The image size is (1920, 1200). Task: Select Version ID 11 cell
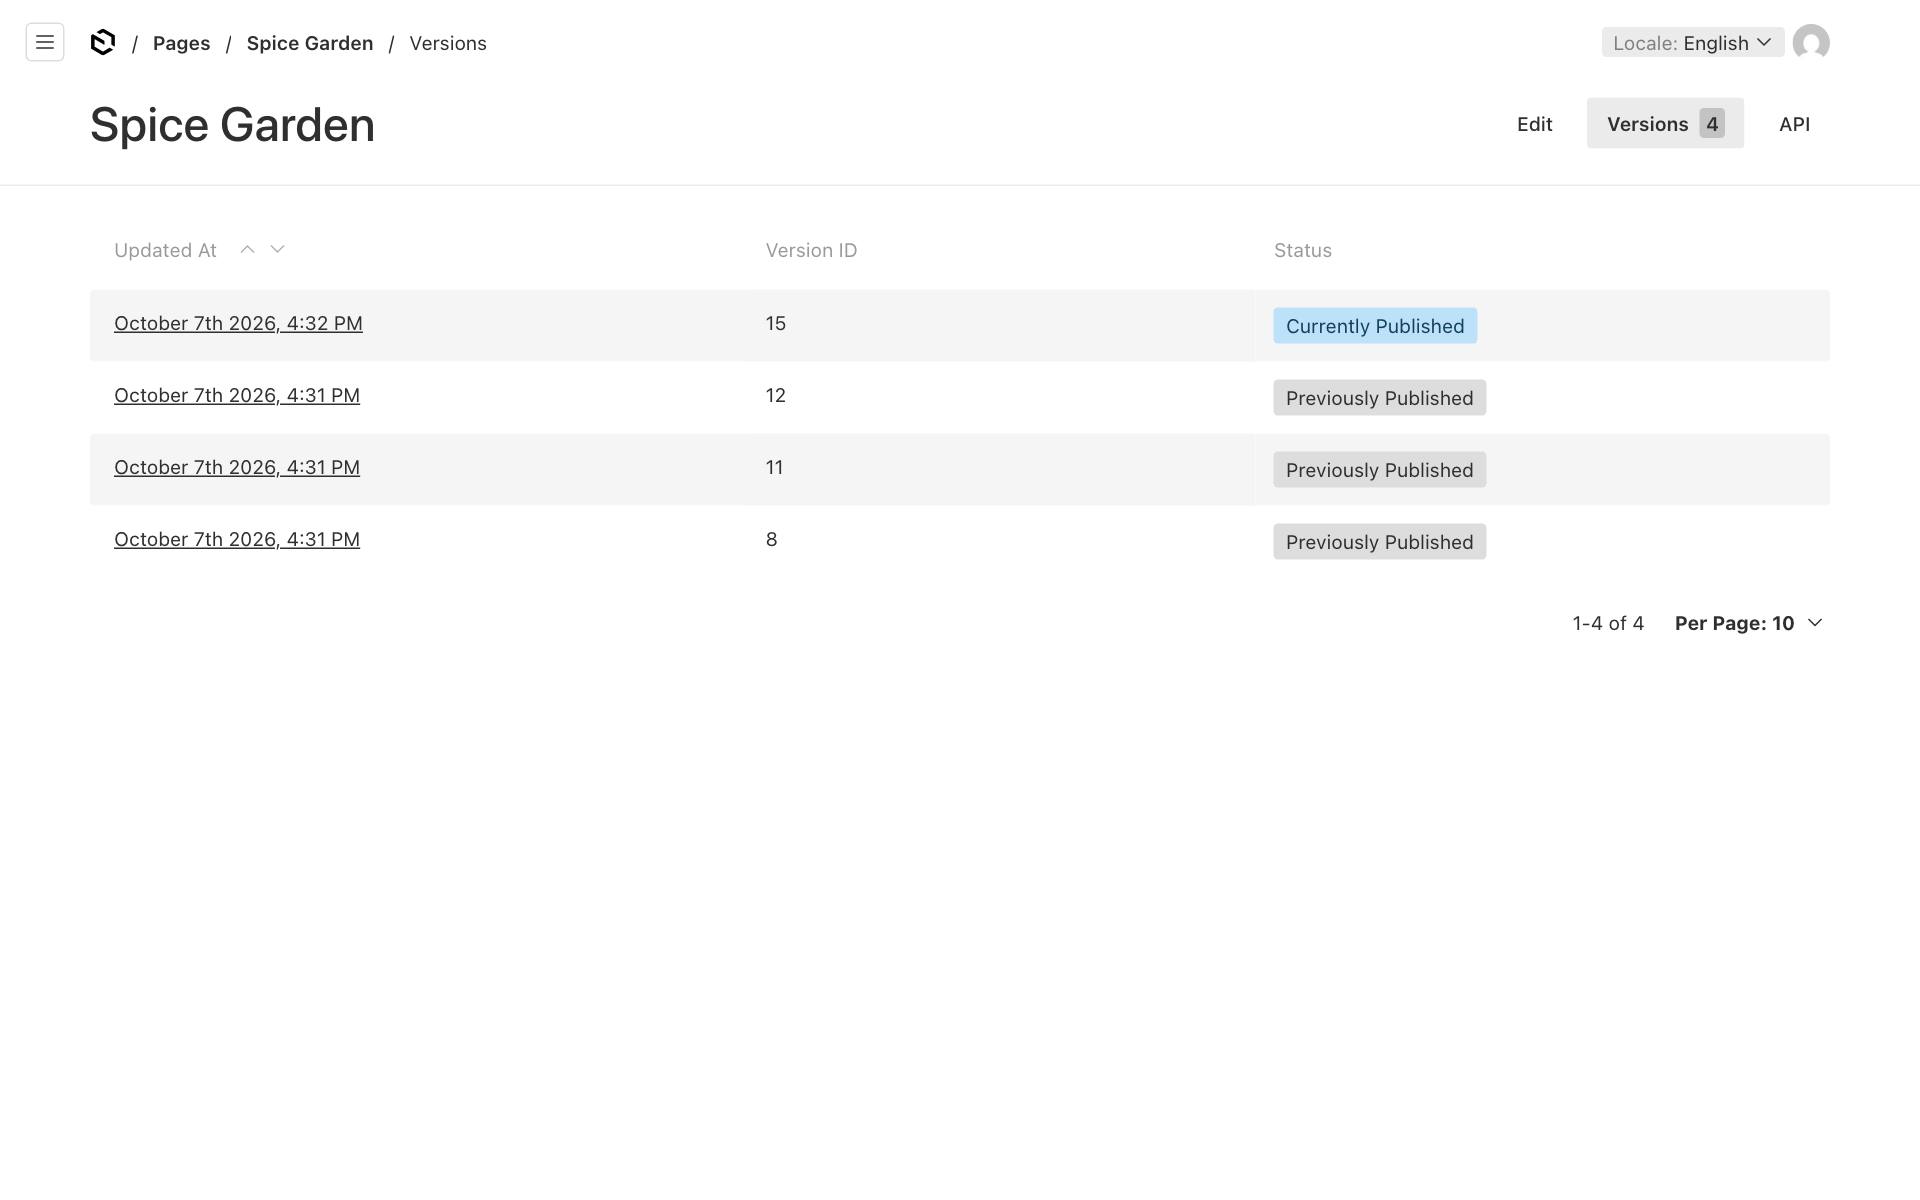(x=775, y=467)
